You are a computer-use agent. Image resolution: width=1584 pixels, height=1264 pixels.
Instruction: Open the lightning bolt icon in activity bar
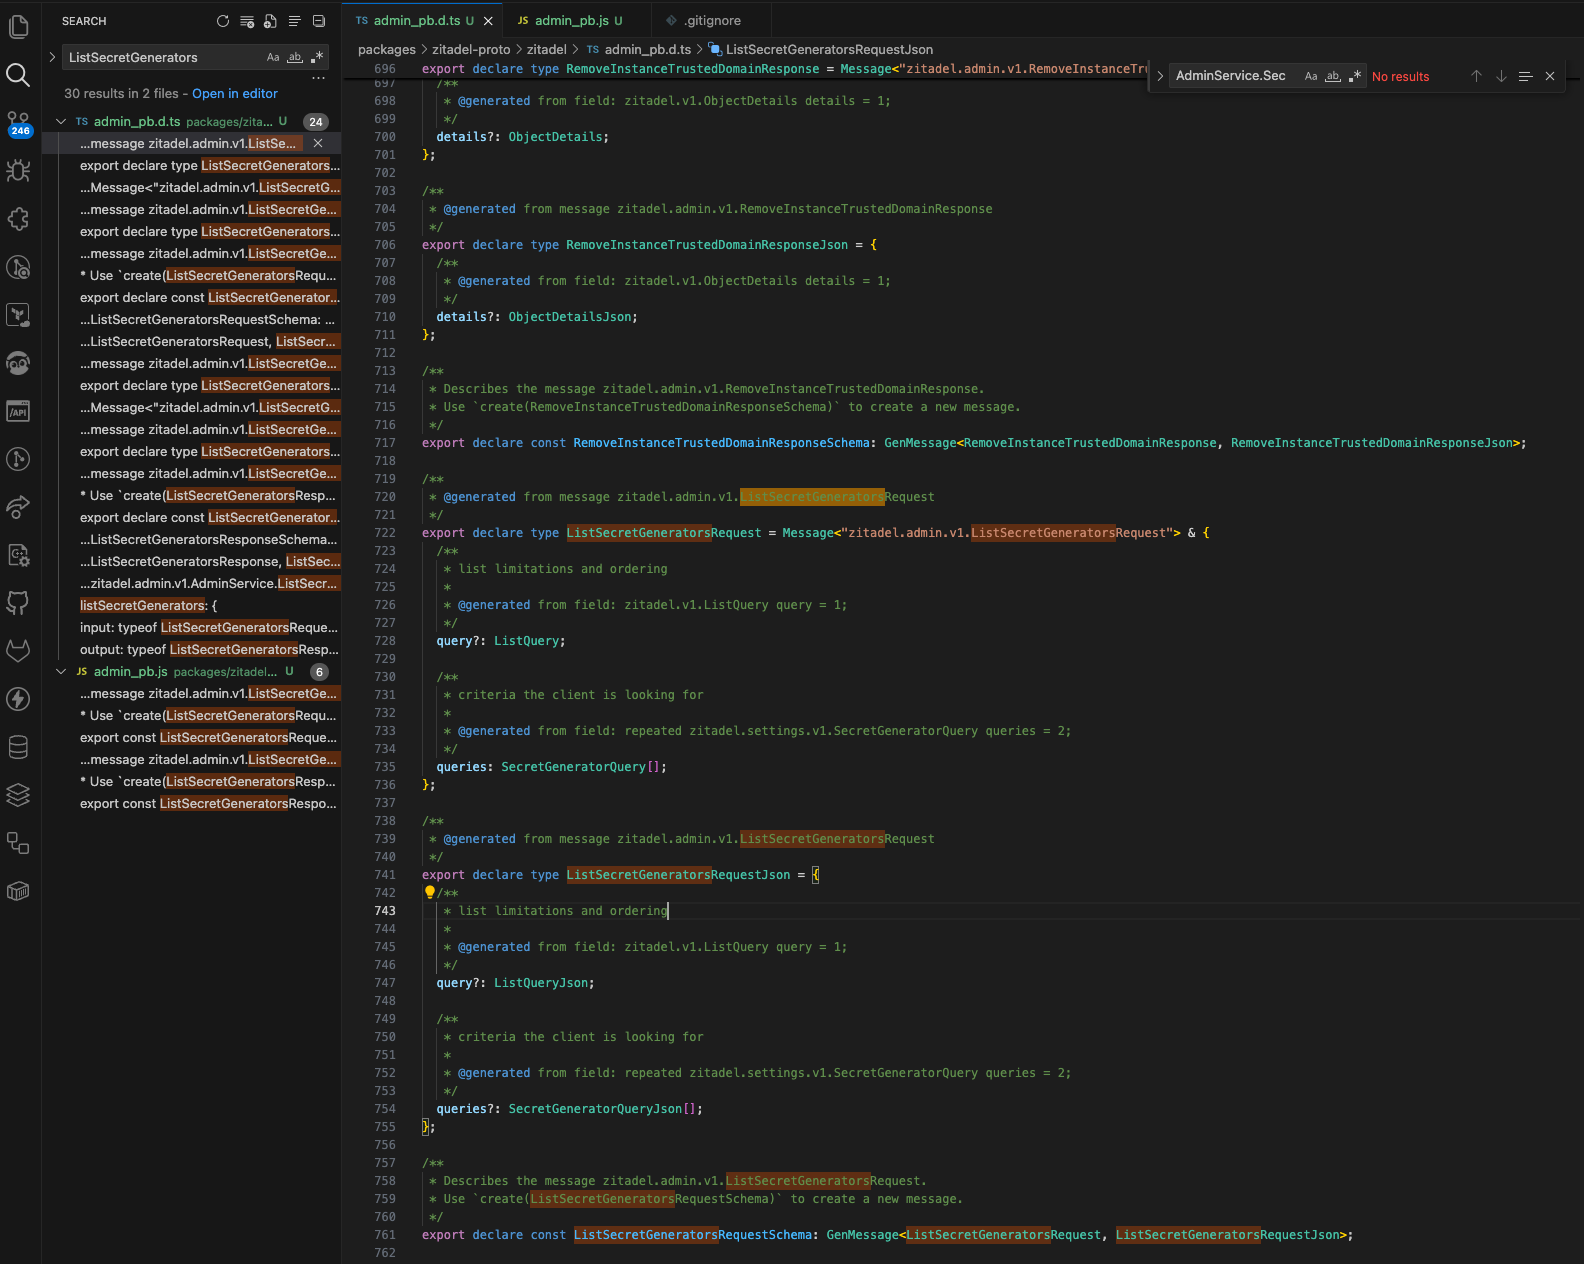click(18, 698)
